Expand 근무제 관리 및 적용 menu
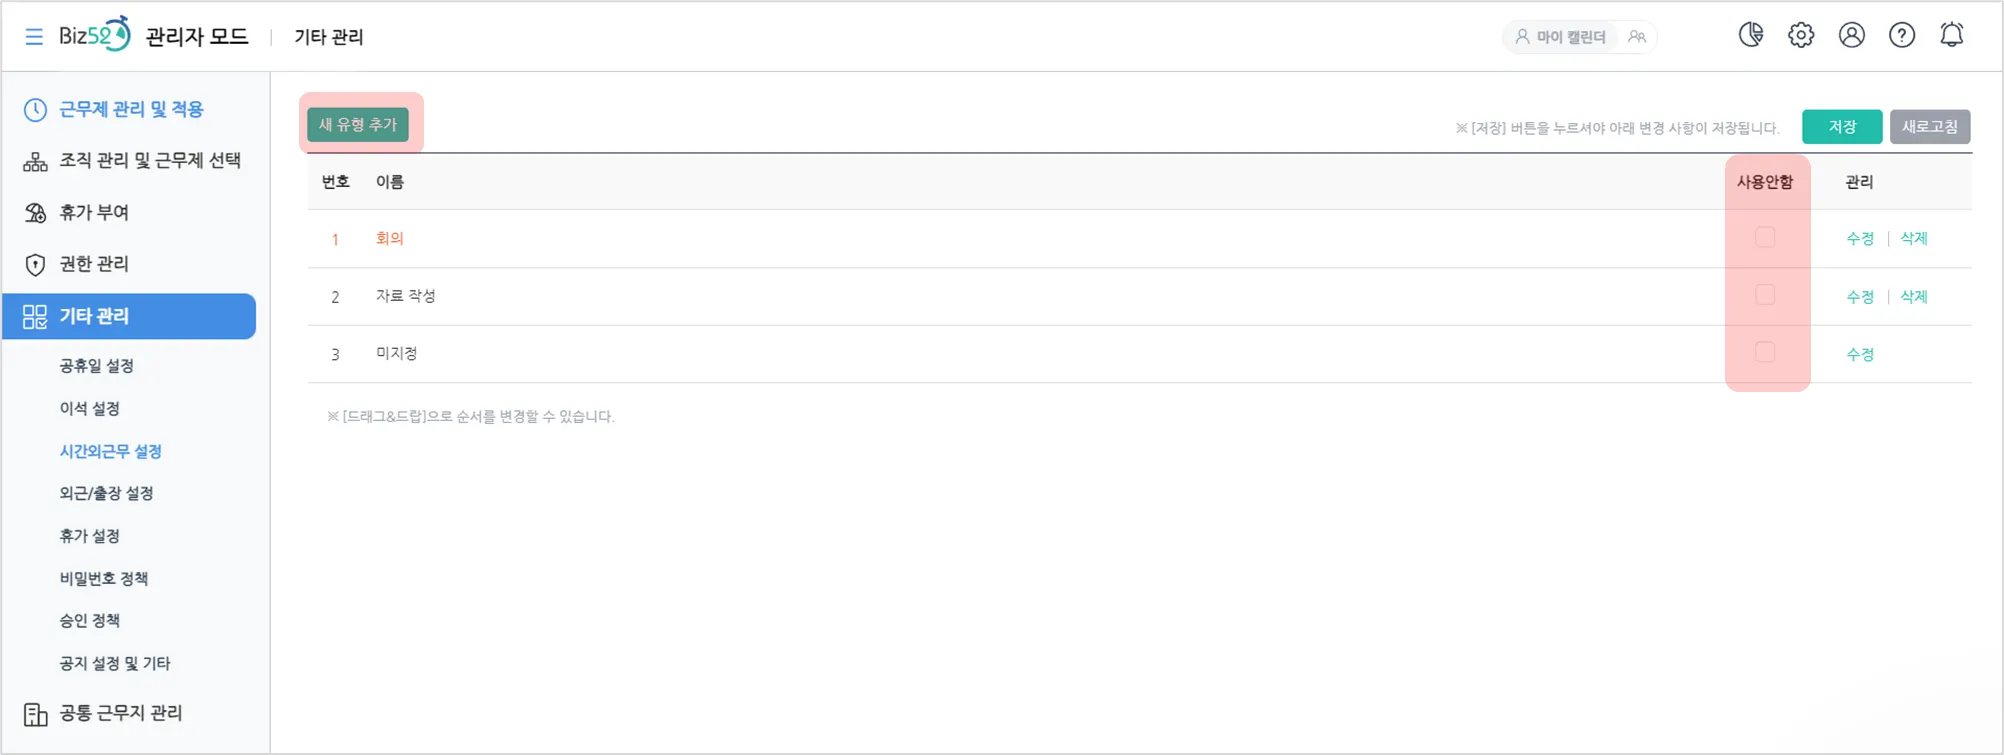Screen dimensions: 2004x755 (x=130, y=109)
